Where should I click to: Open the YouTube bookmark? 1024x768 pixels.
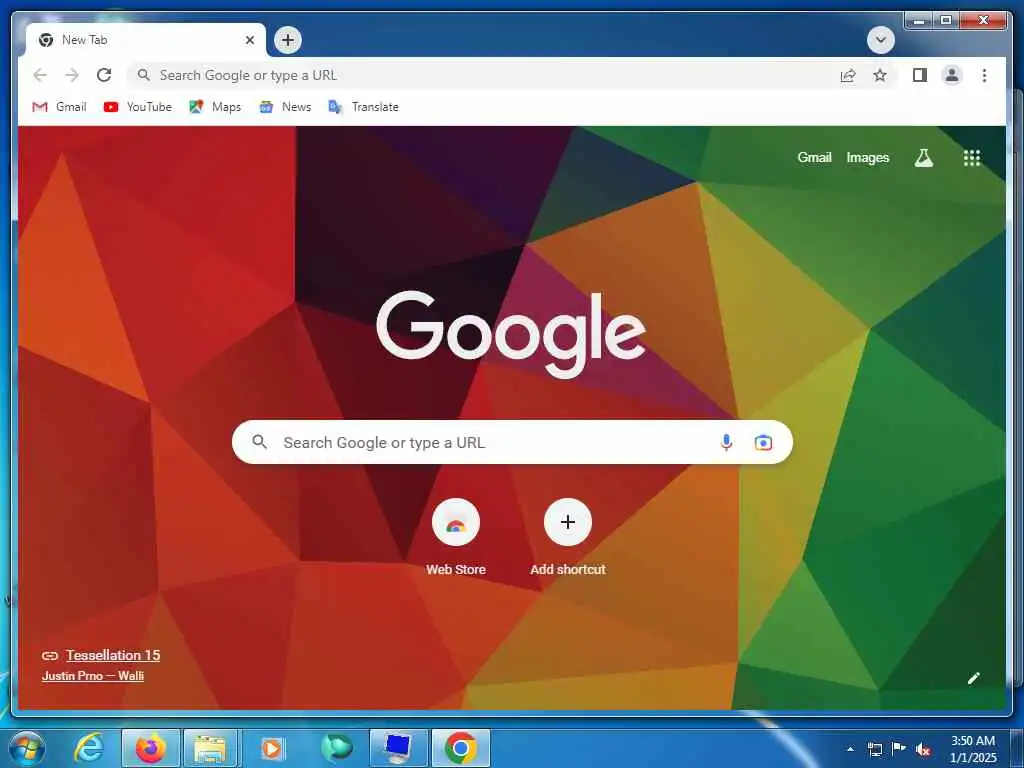point(138,106)
